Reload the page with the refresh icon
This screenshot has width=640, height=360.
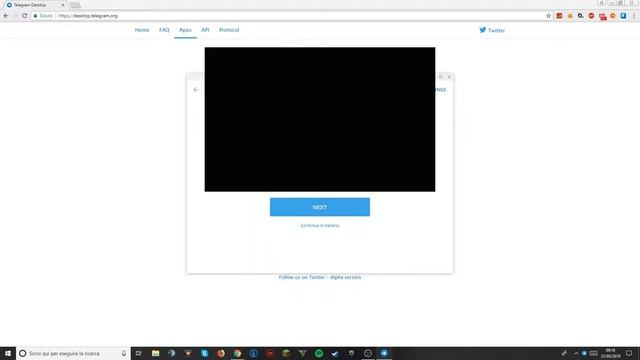(x=24, y=16)
